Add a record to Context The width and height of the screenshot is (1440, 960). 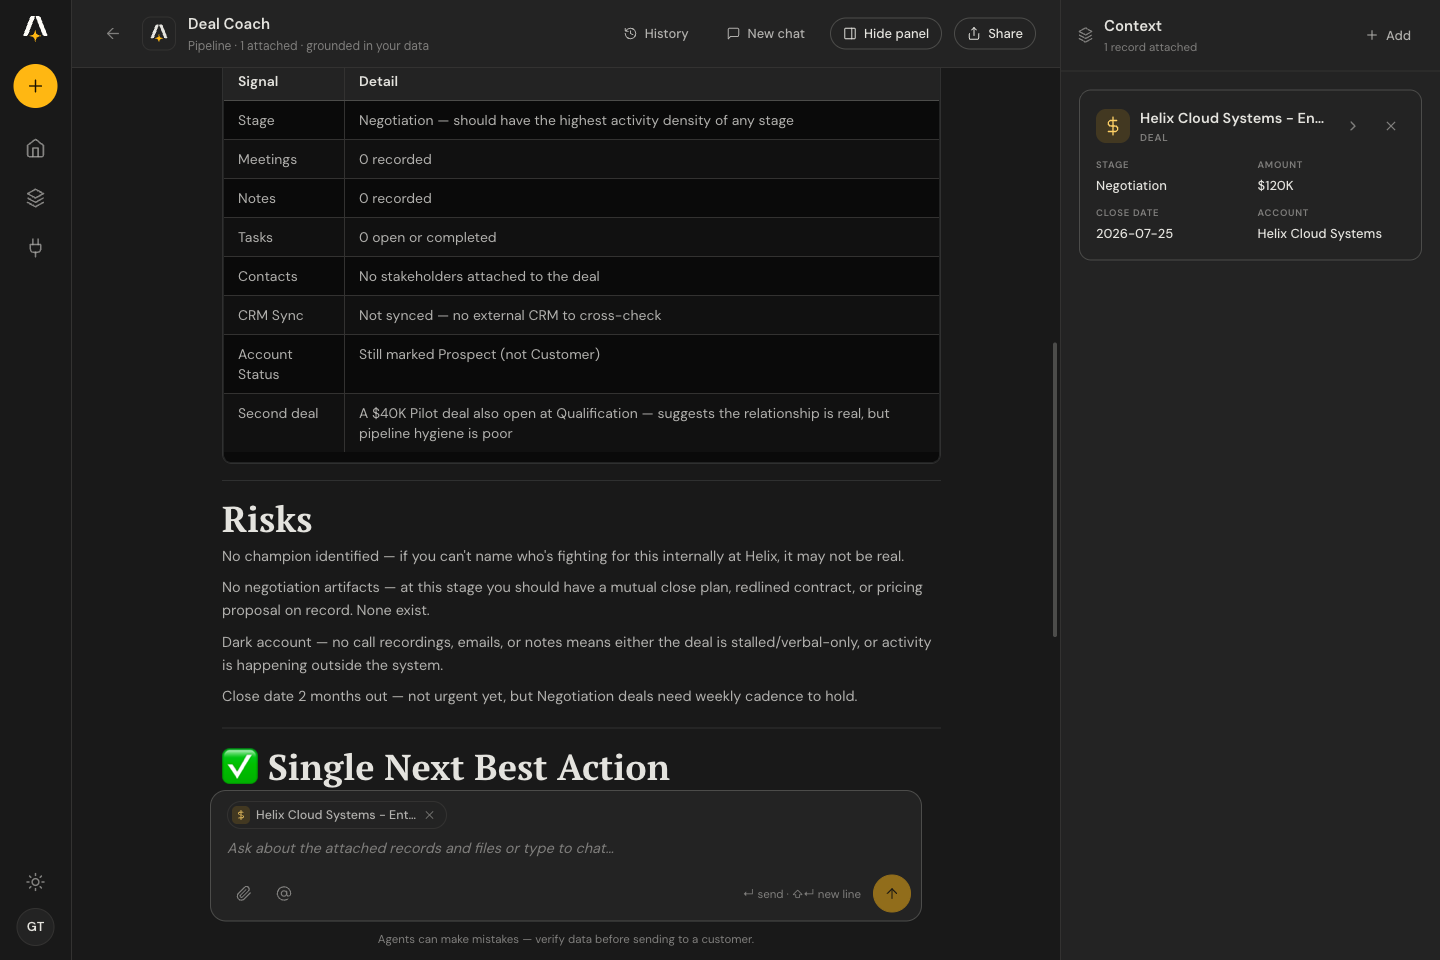1388,35
